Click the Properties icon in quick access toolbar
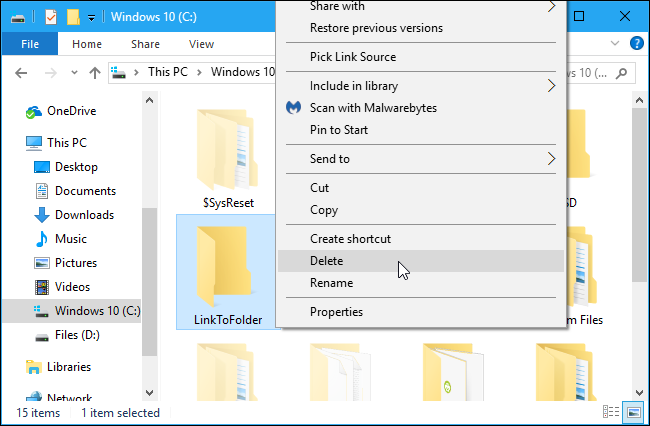This screenshot has width=650, height=426. 50,17
